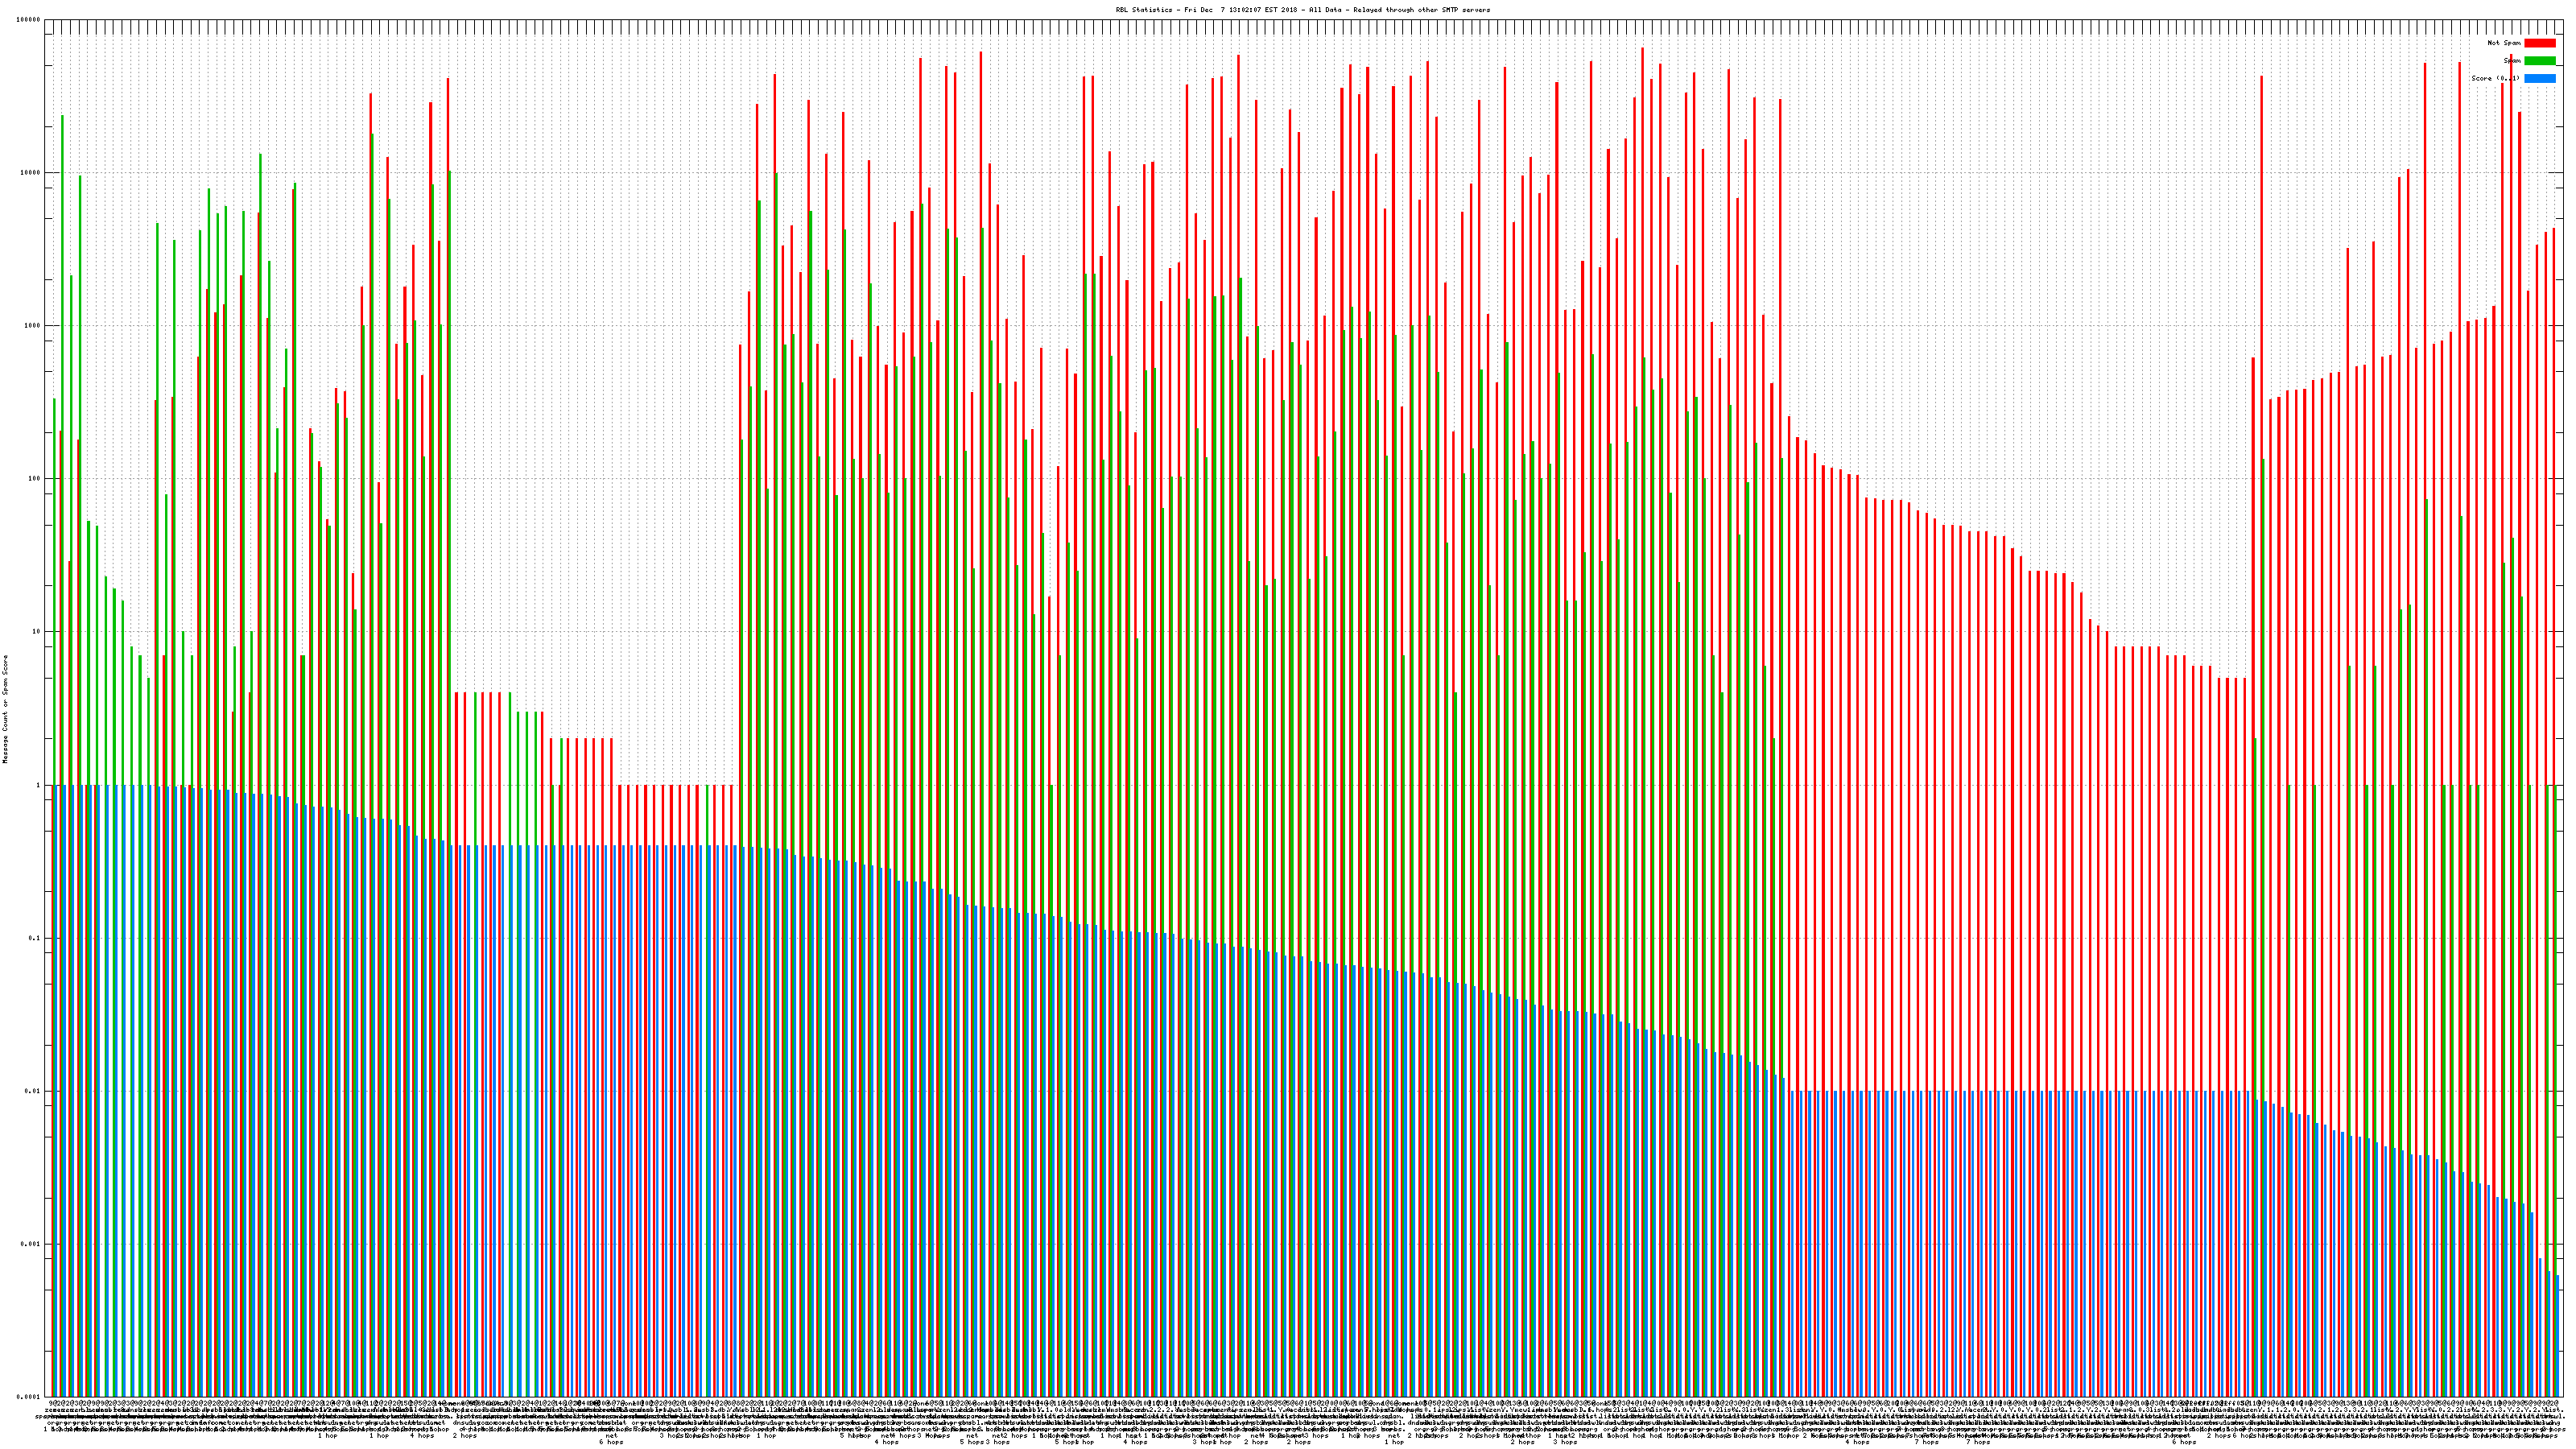Screen dimensions: 2576x1449
Task: Click the 0.01 y-axis tick label
Action: [x=33, y=1091]
